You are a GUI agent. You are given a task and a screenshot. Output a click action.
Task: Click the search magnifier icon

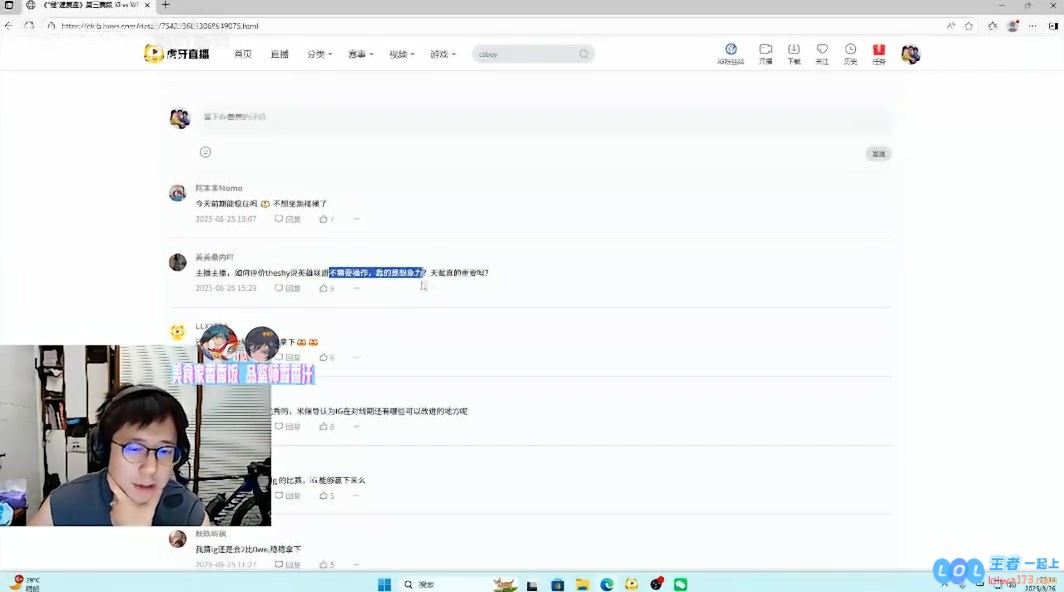pyautogui.click(x=584, y=54)
